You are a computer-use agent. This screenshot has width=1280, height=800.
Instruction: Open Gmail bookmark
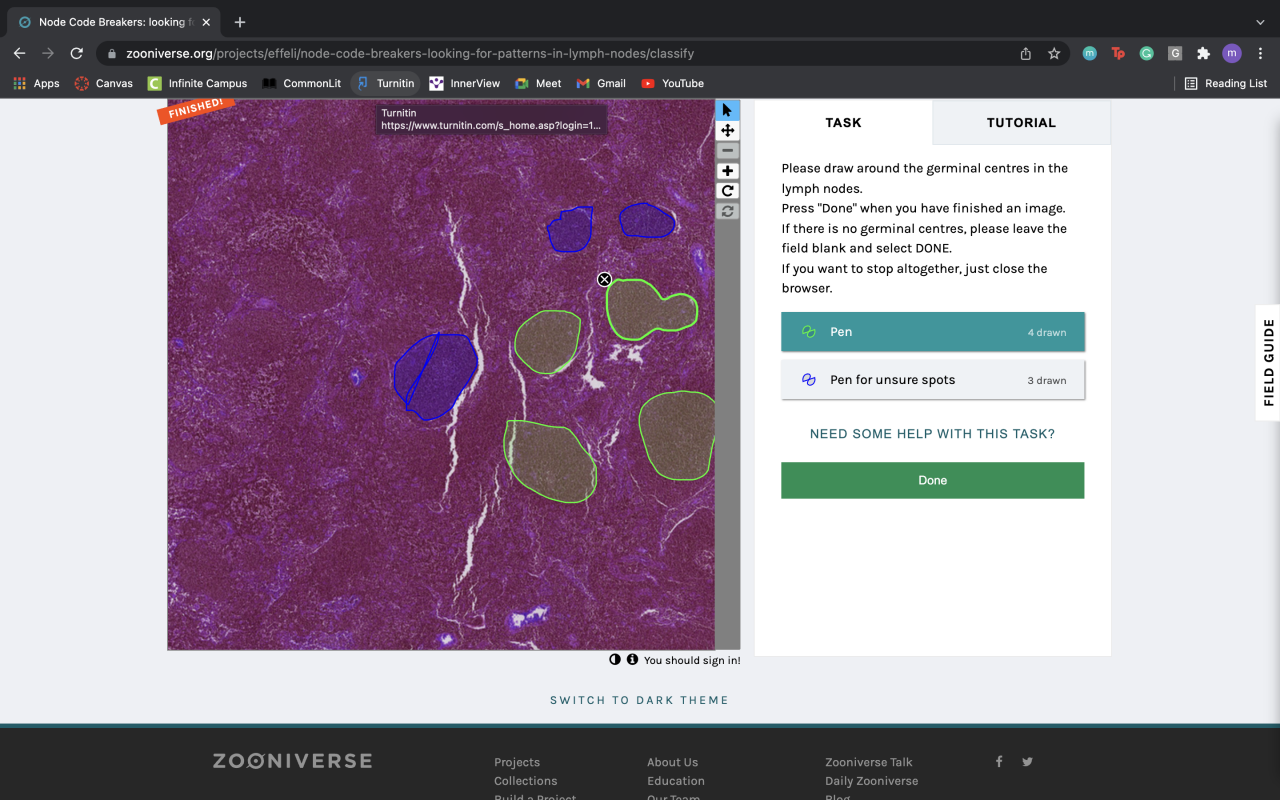coord(601,83)
